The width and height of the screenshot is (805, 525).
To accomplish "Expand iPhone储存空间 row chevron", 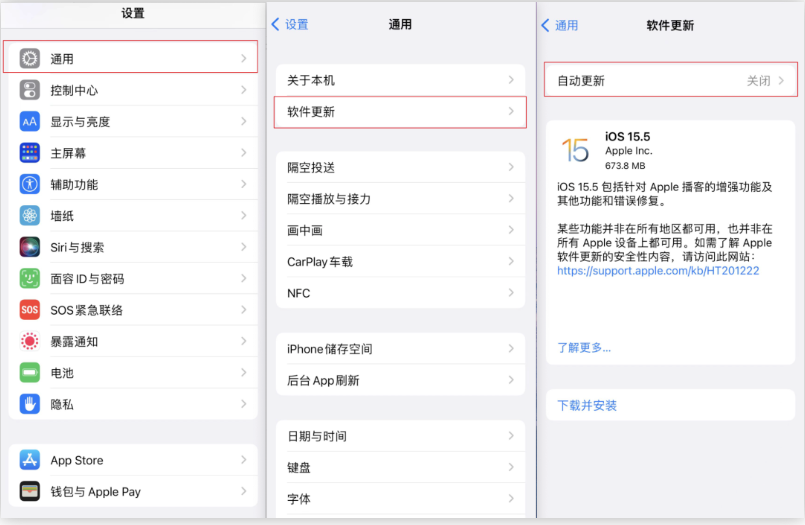I will coord(511,348).
